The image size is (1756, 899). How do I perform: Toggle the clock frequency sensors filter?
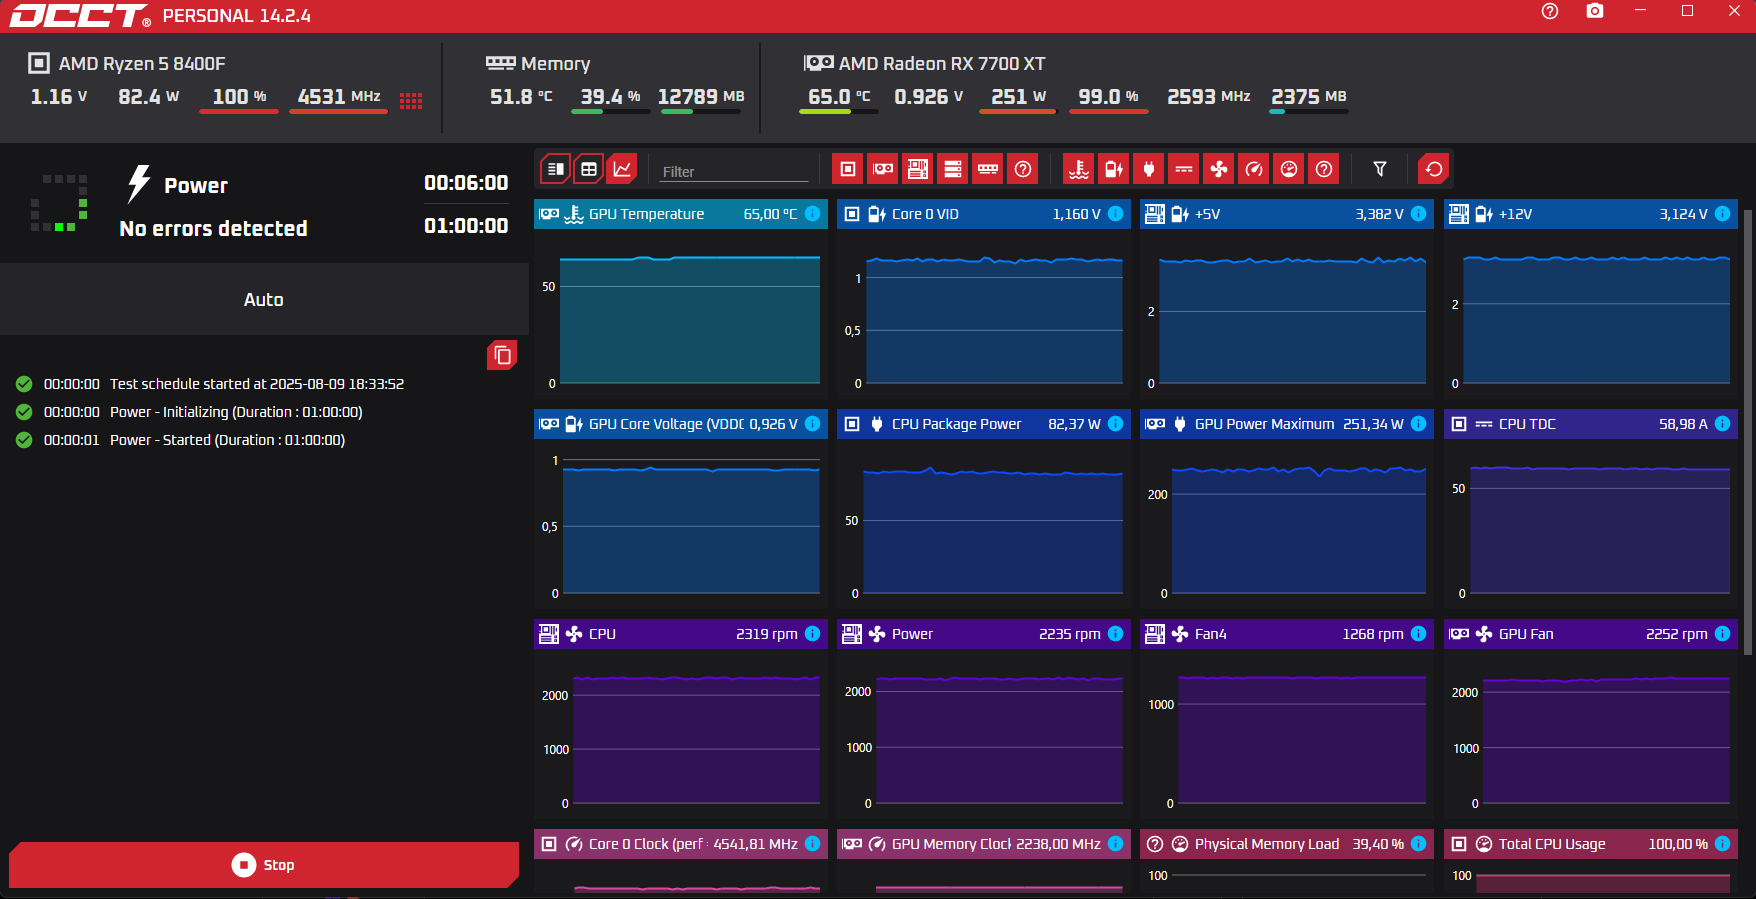click(1253, 169)
